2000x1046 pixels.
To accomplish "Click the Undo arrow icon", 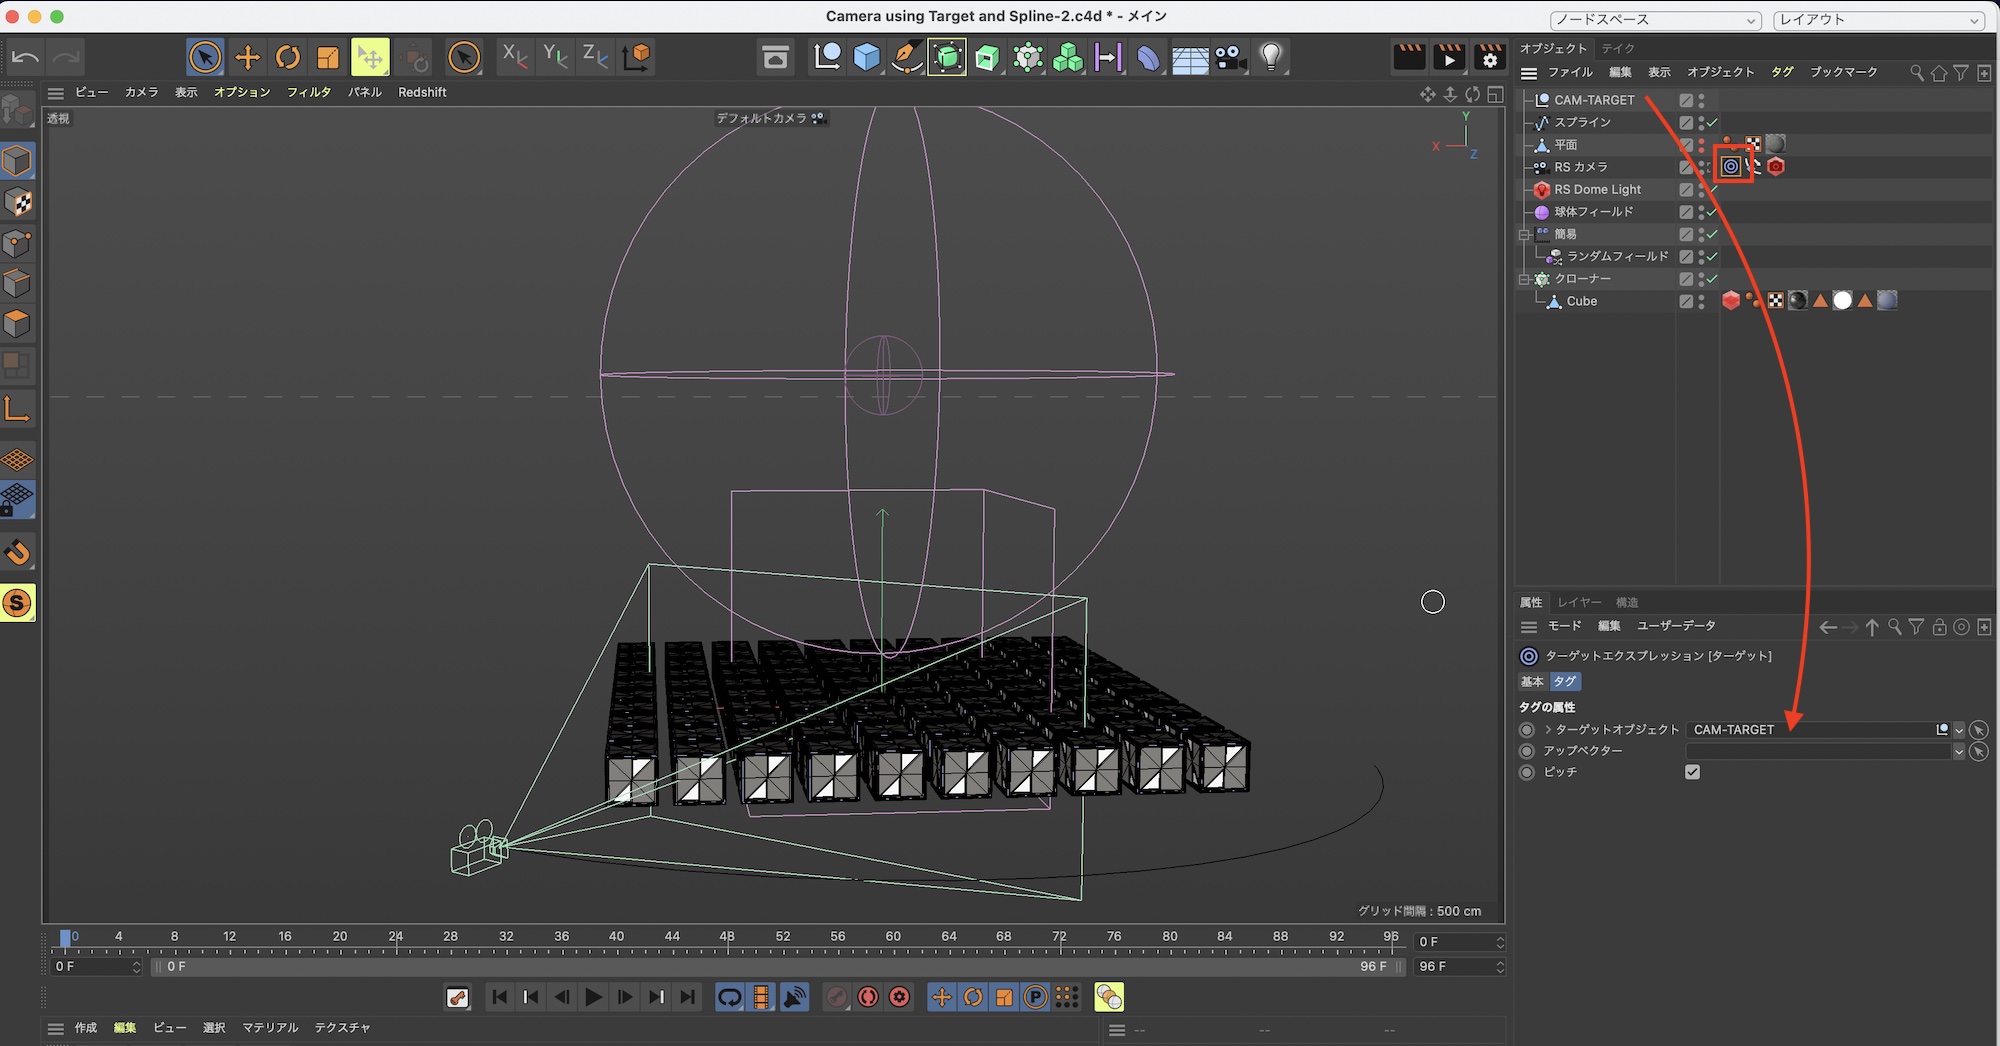I will click(25, 58).
